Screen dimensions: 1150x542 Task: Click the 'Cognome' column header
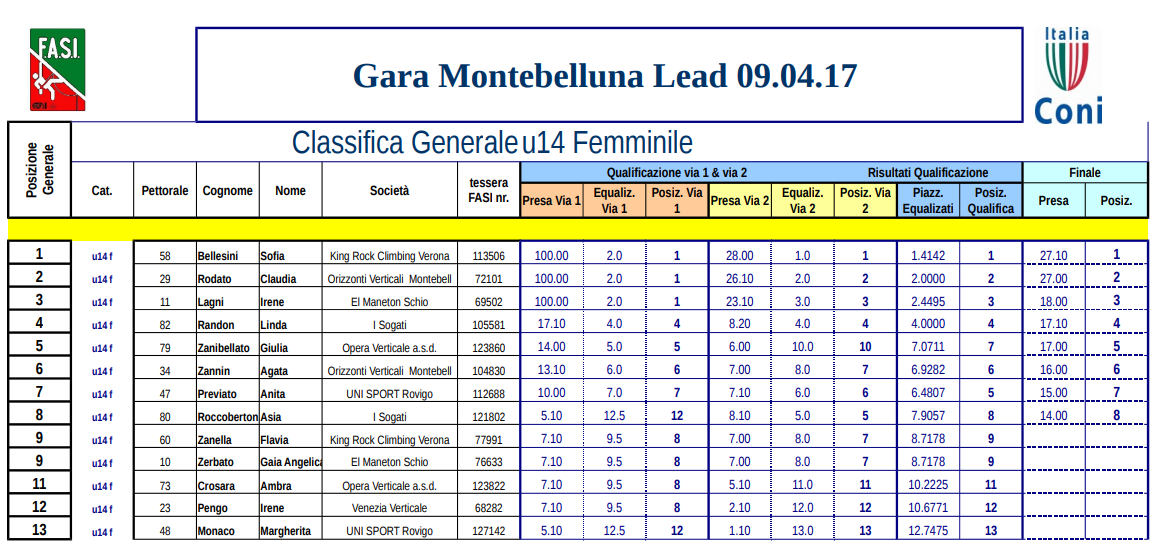pyautogui.click(x=227, y=190)
